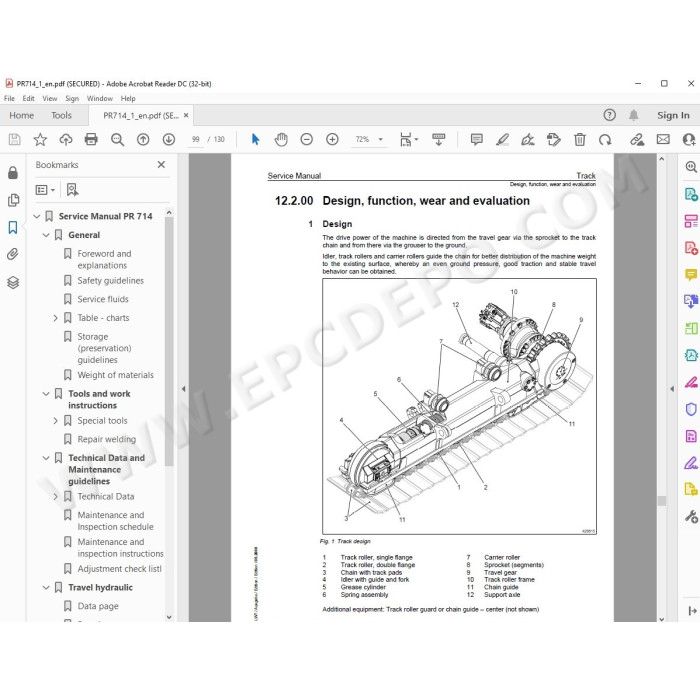The height and width of the screenshot is (700, 700).
Task: Click the Stamp tool icon
Action: 554,140
